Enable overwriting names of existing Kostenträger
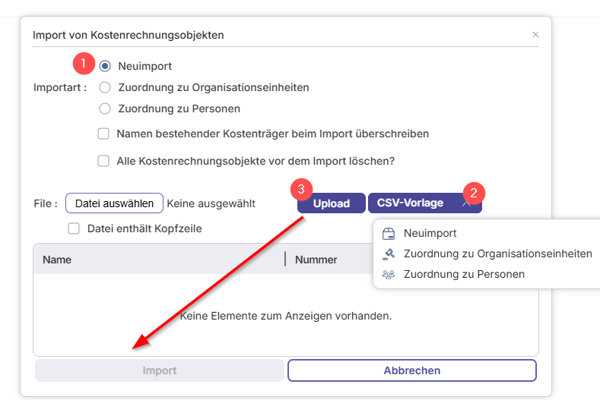The width and height of the screenshot is (600, 400). click(103, 133)
